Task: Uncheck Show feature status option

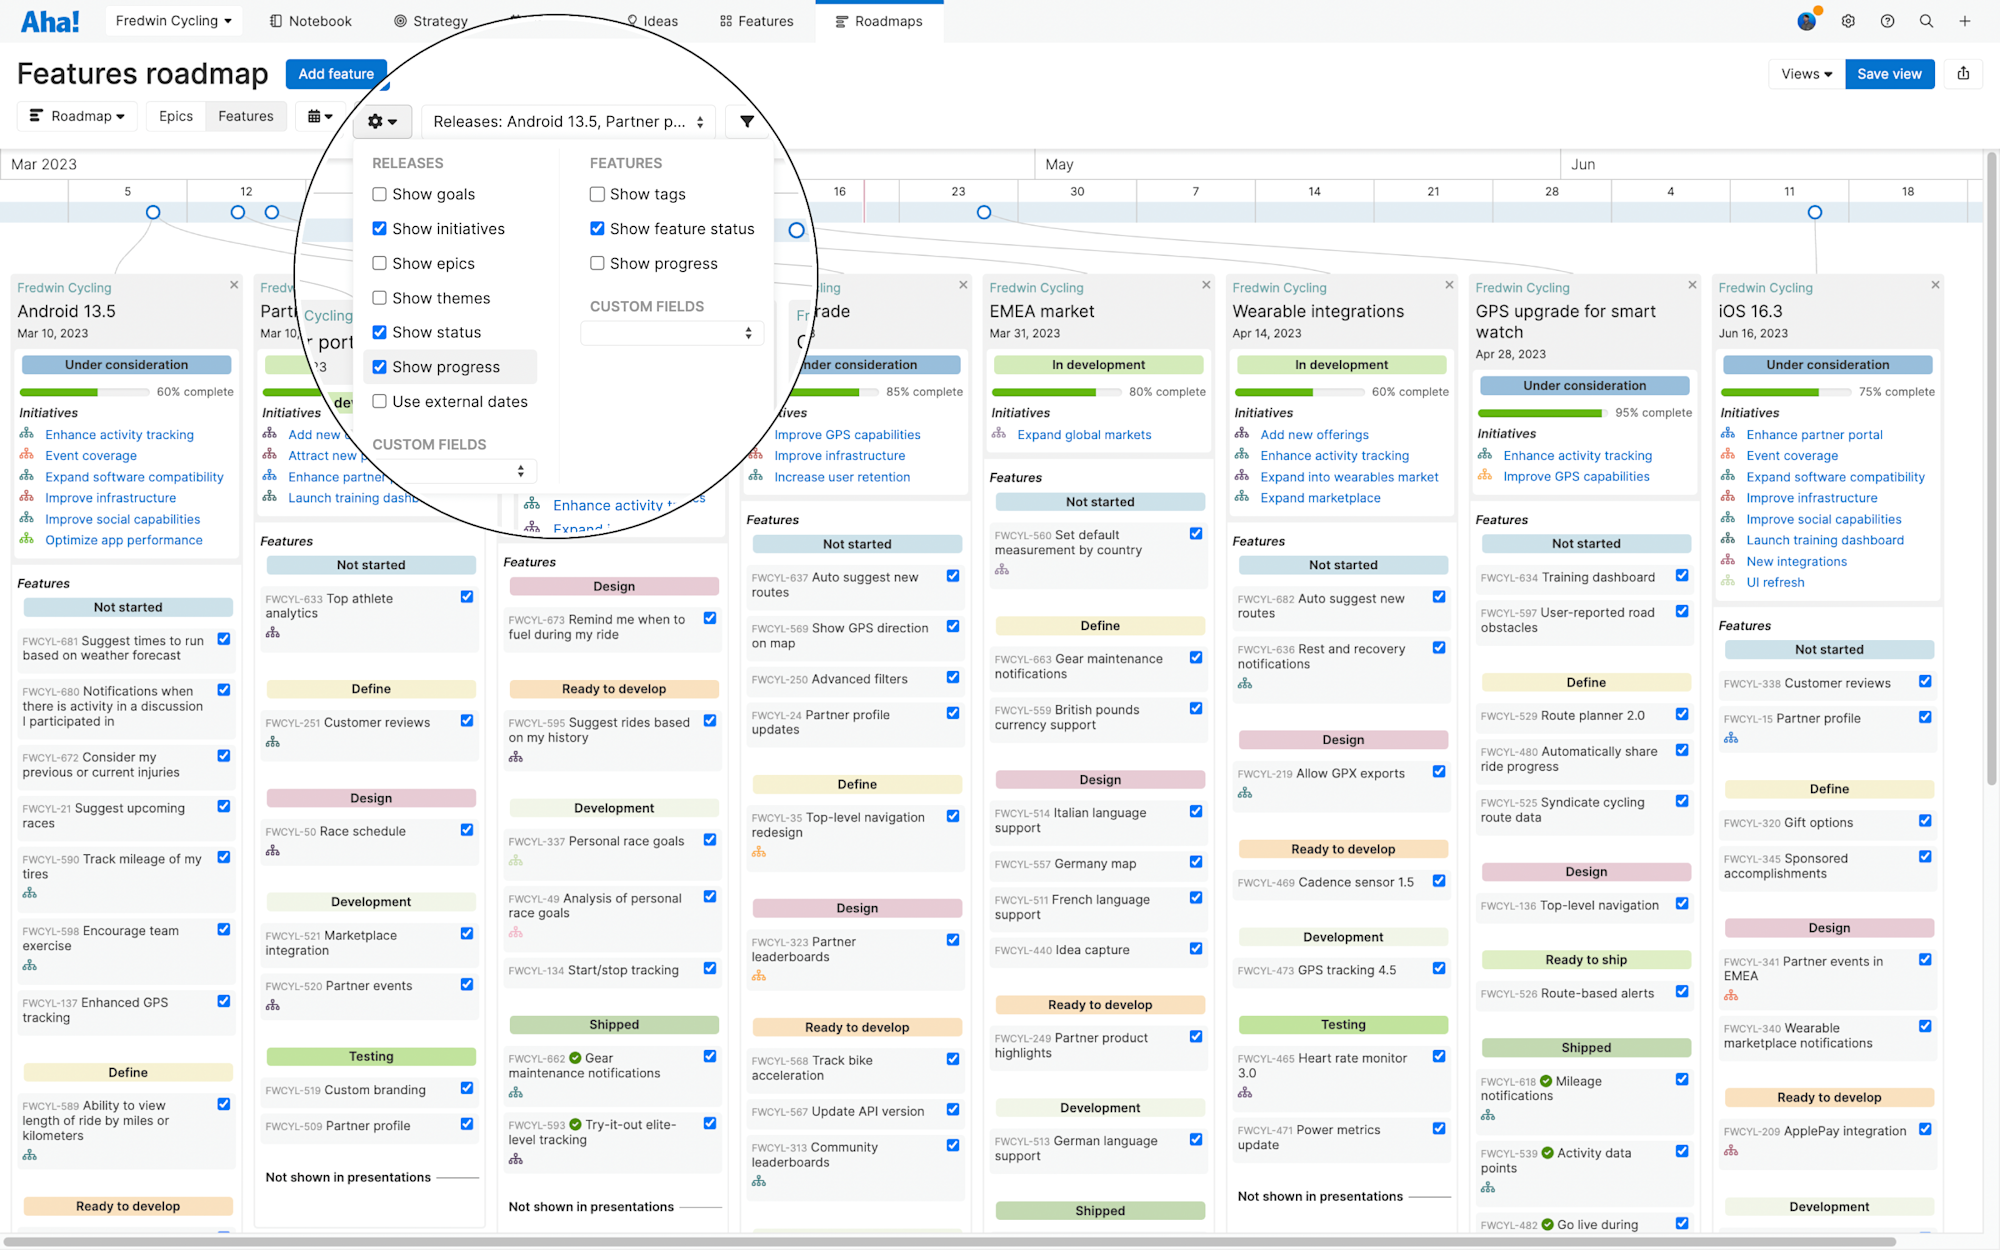Action: tap(597, 229)
